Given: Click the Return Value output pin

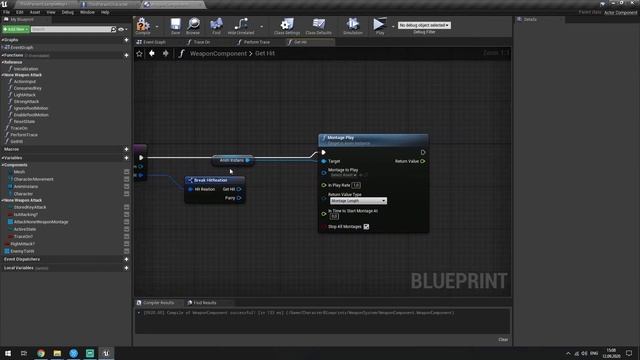Looking at the screenshot, I should (x=423, y=161).
